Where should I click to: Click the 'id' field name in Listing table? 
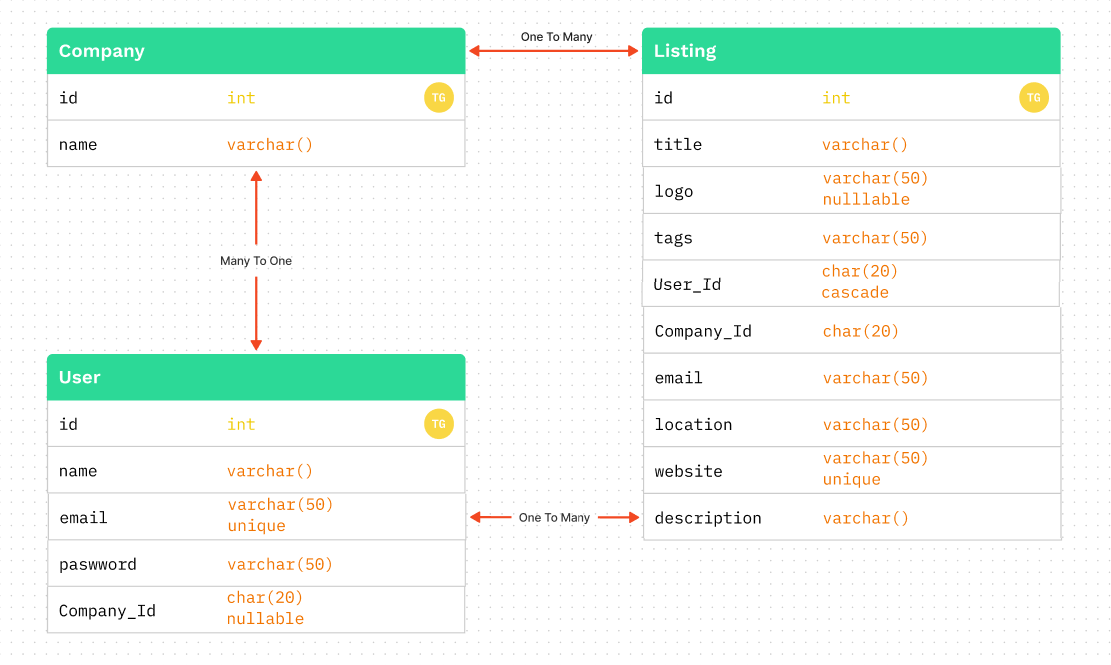[663, 98]
